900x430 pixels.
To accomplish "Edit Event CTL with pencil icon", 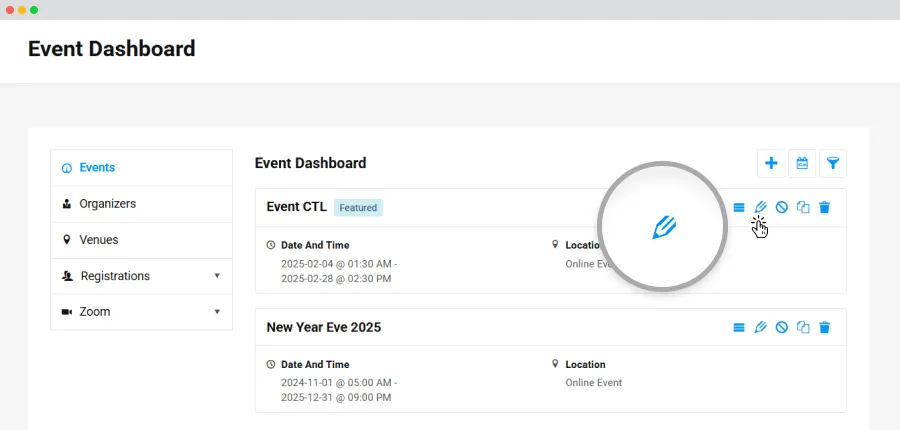I will (761, 207).
